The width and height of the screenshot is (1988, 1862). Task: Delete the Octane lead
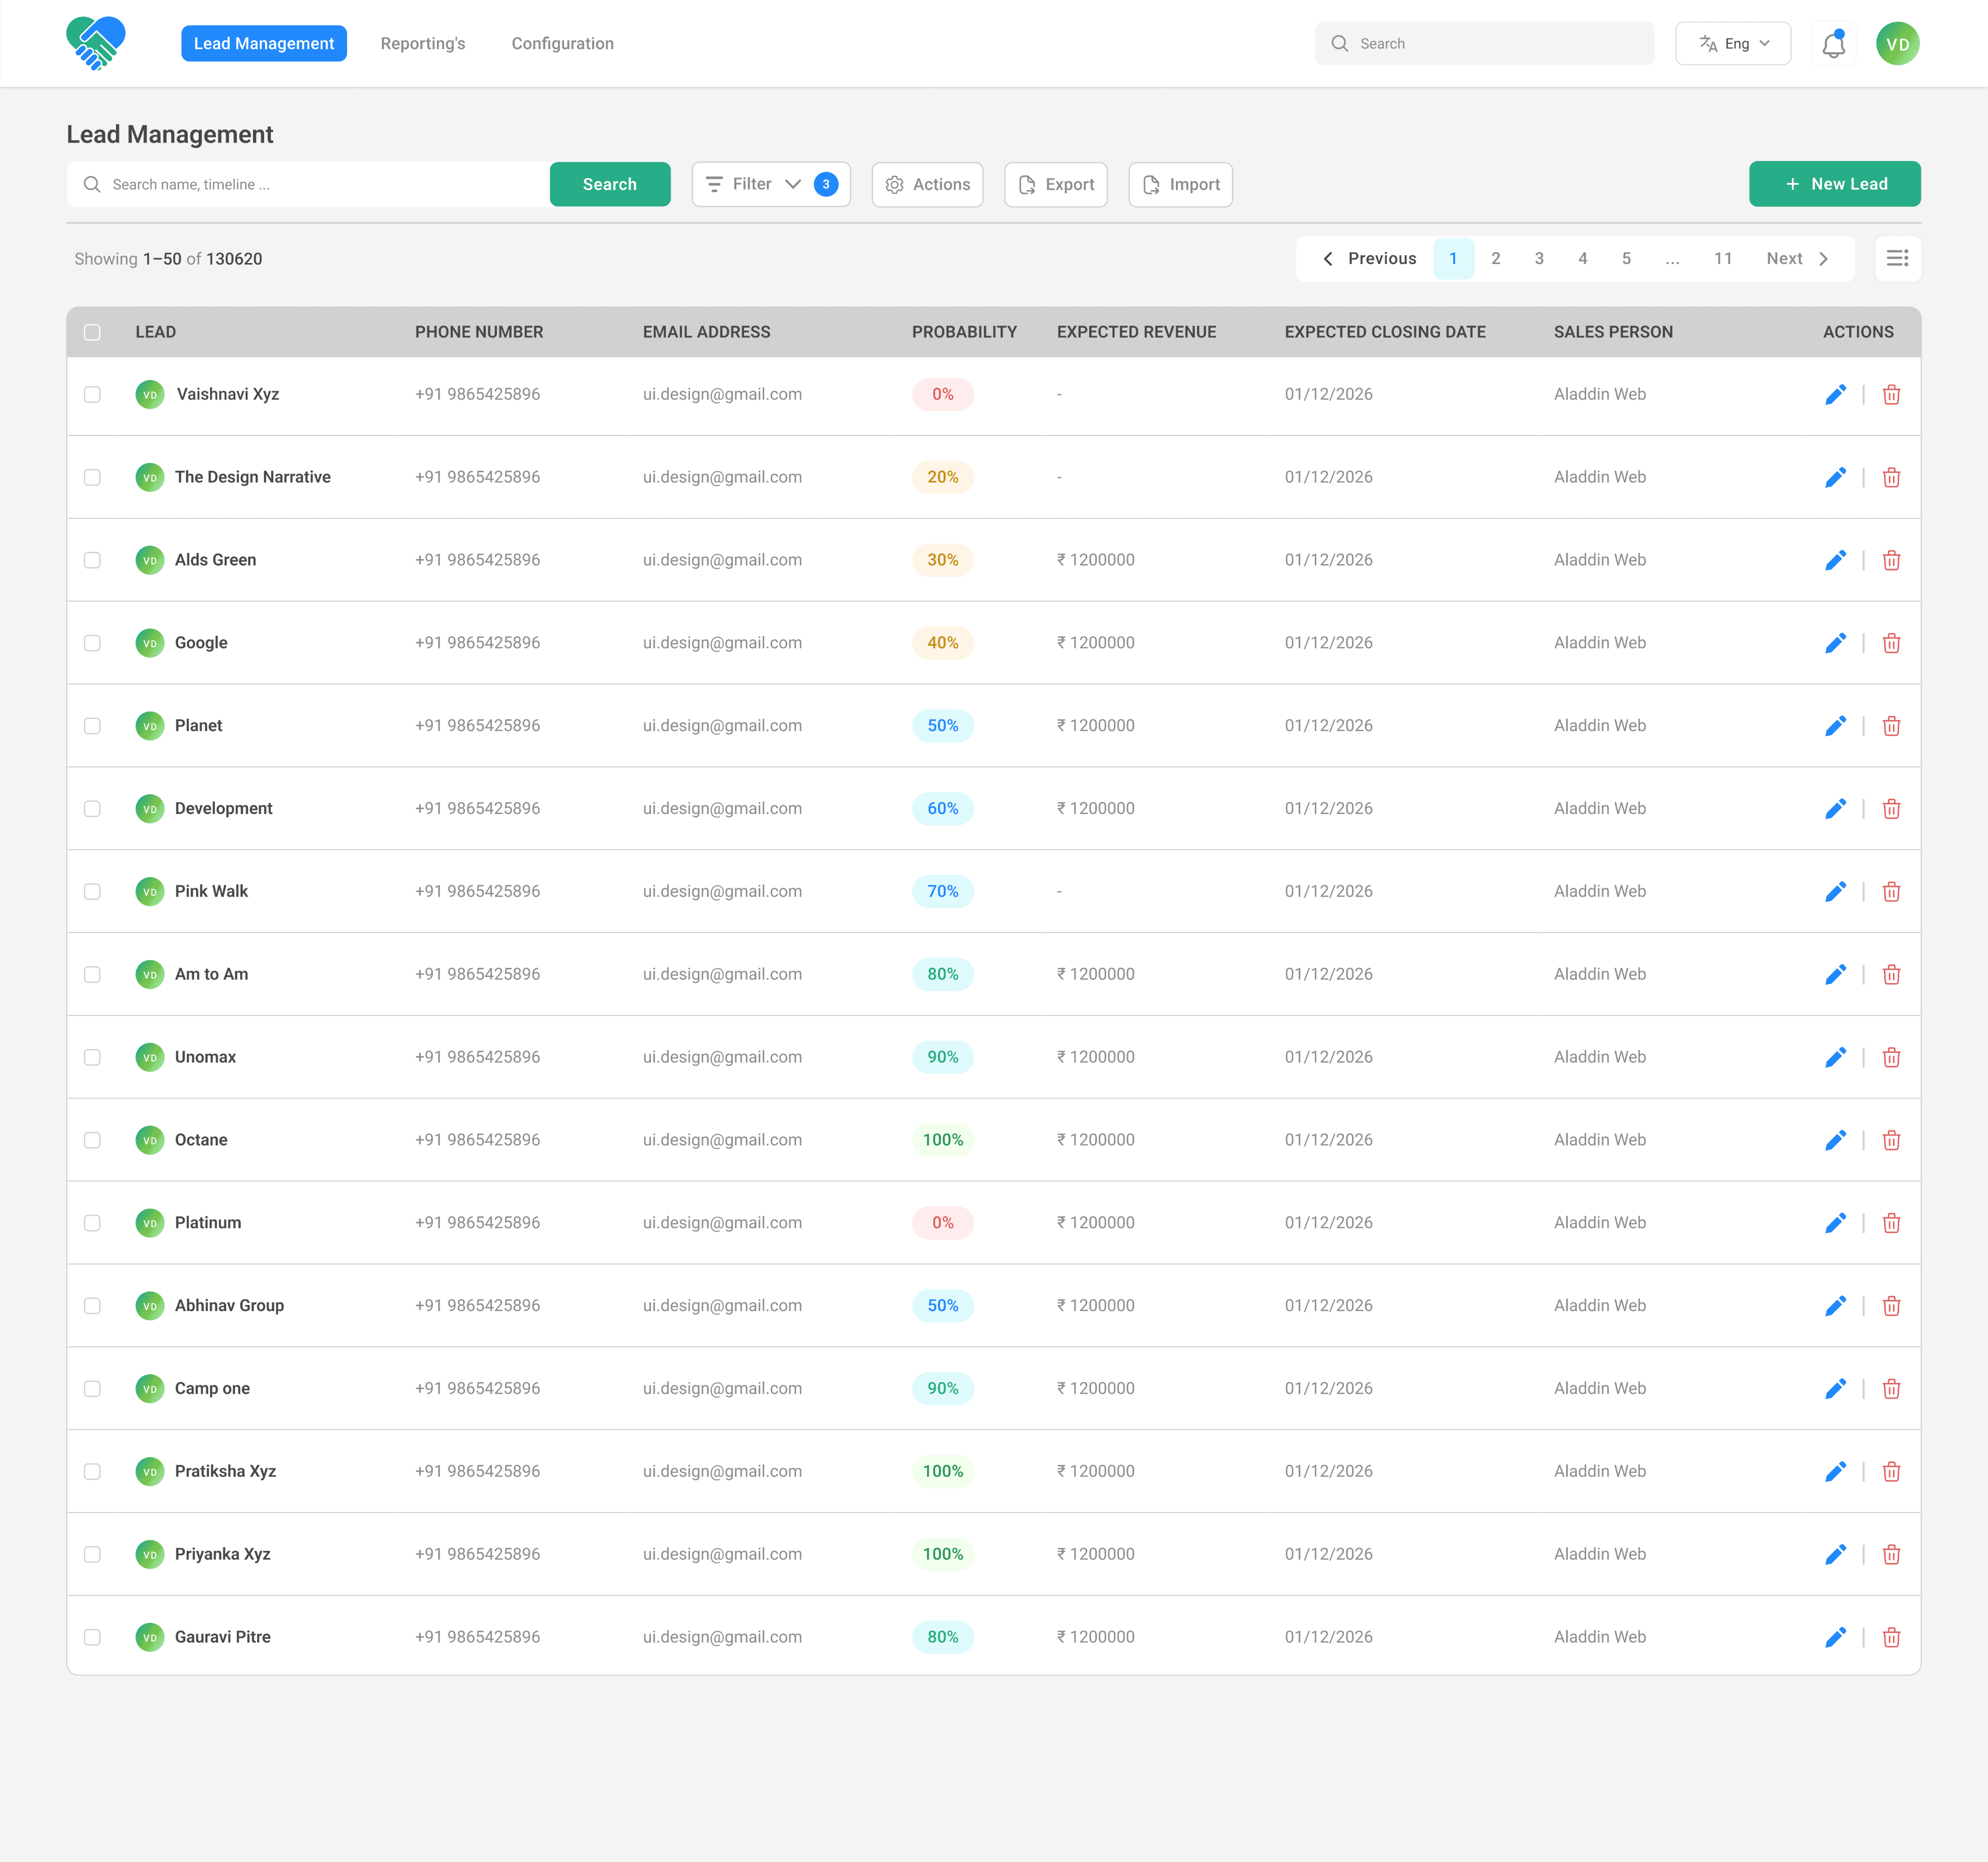[1891, 1140]
